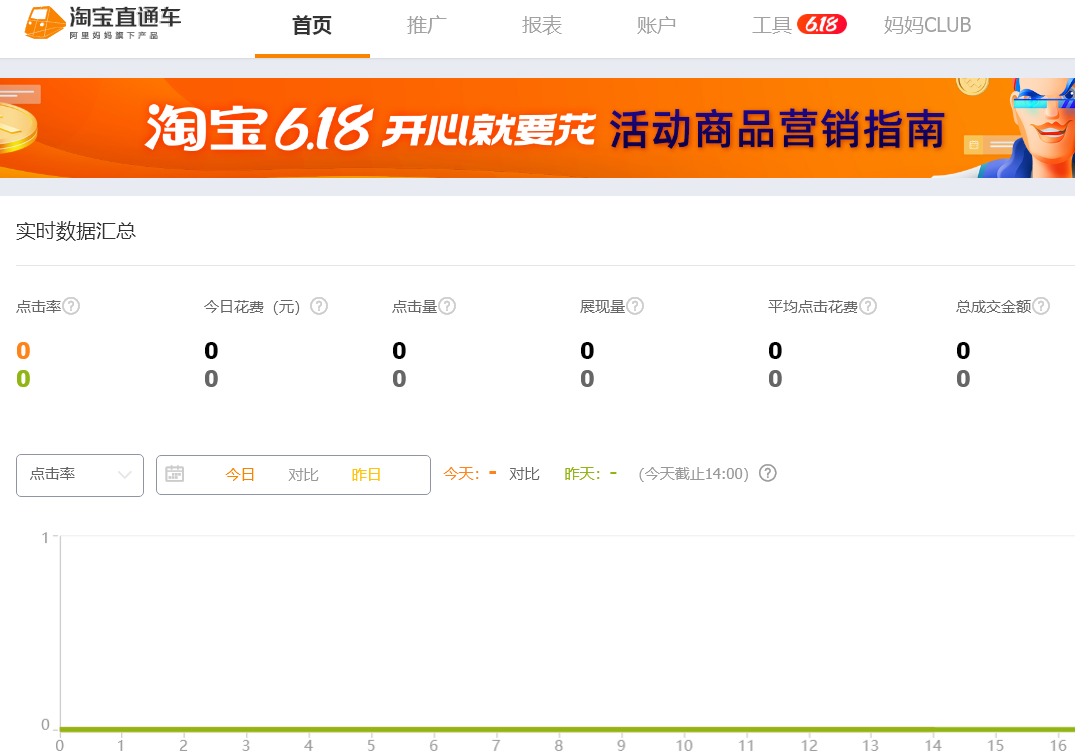The width and height of the screenshot is (1075, 753).
Task: Show help for 展现量 metric
Action: click(x=635, y=306)
